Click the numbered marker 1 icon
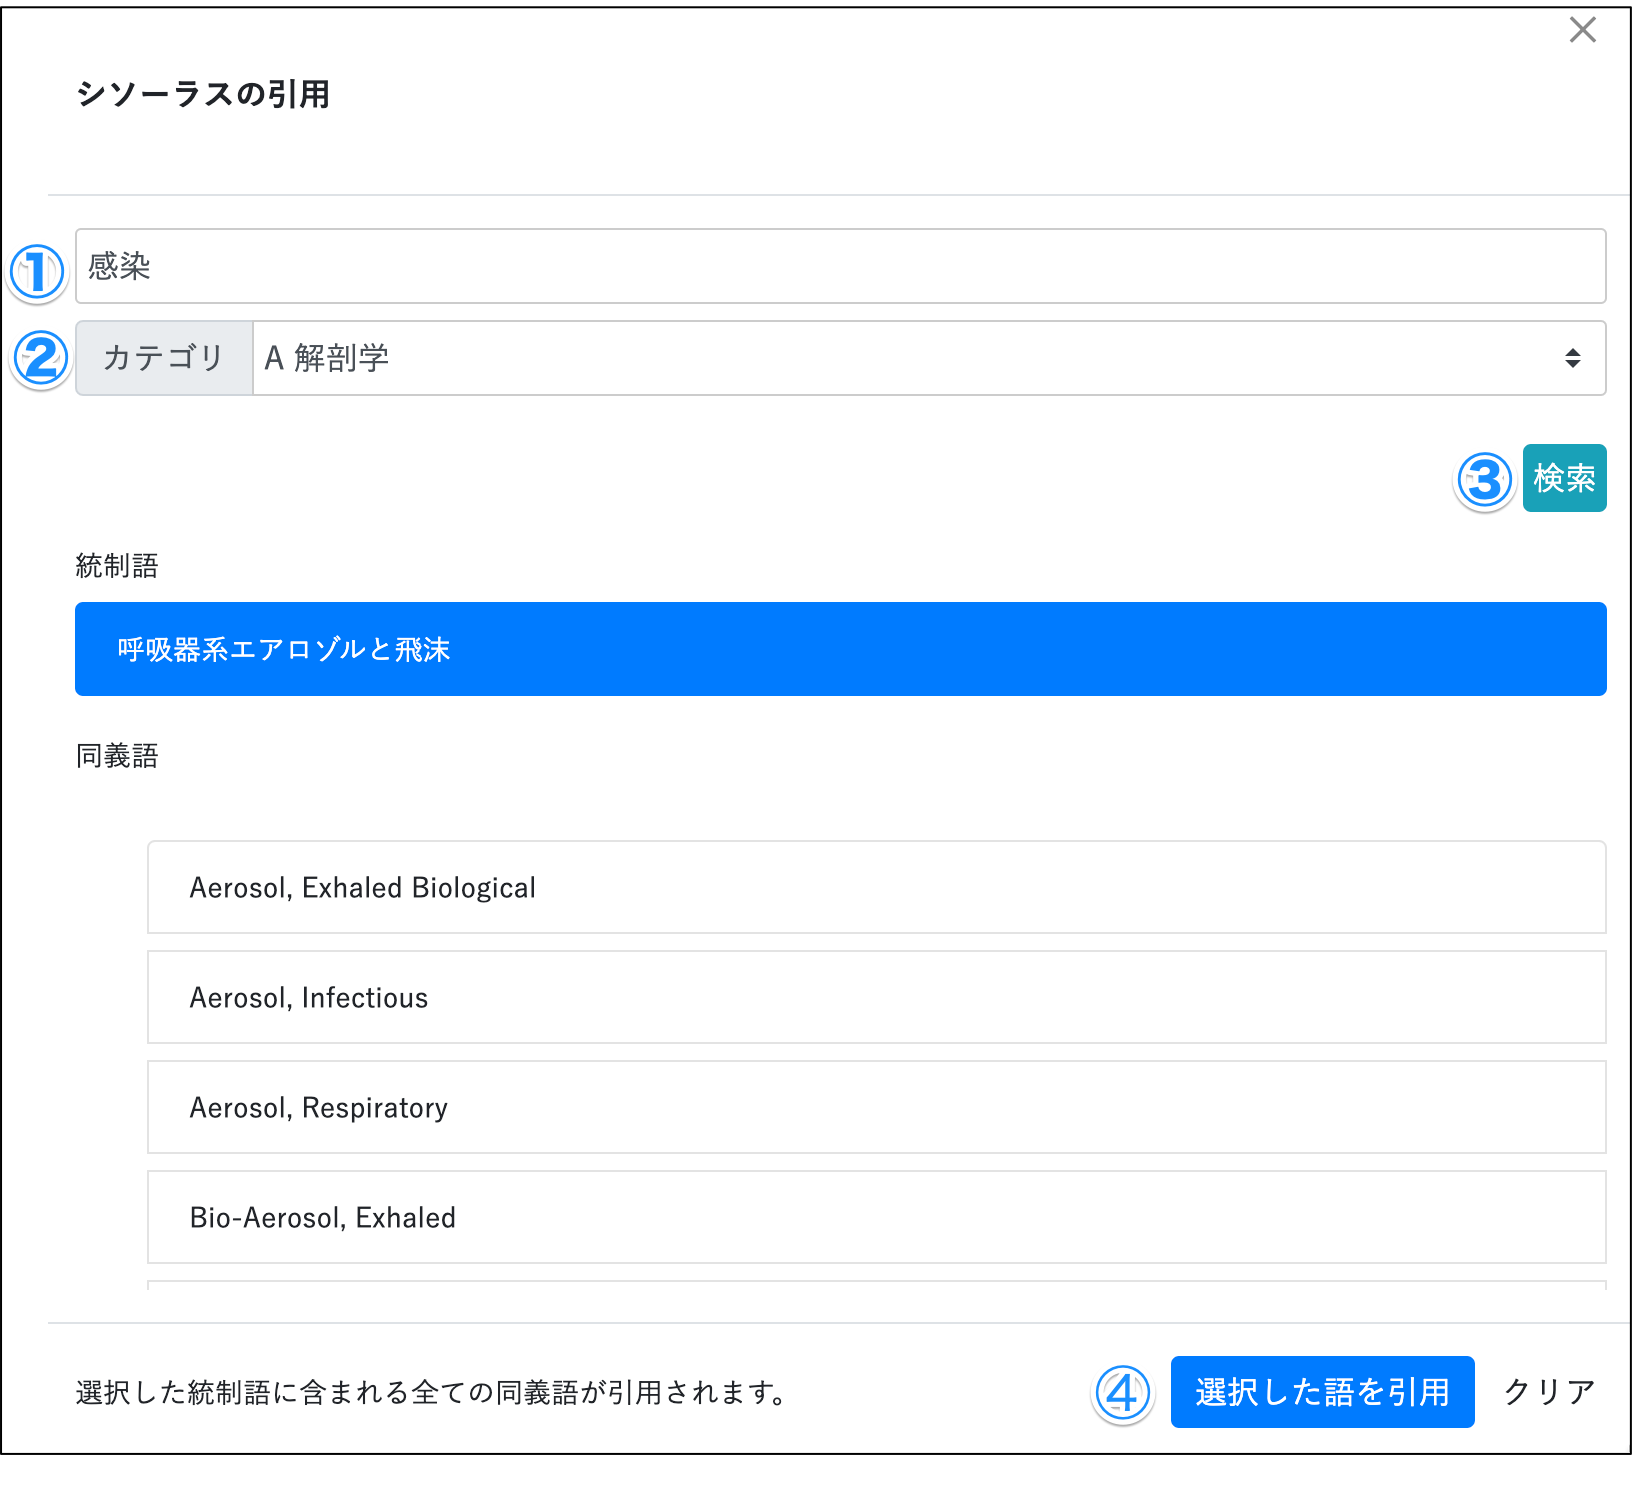 click(37, 272)
